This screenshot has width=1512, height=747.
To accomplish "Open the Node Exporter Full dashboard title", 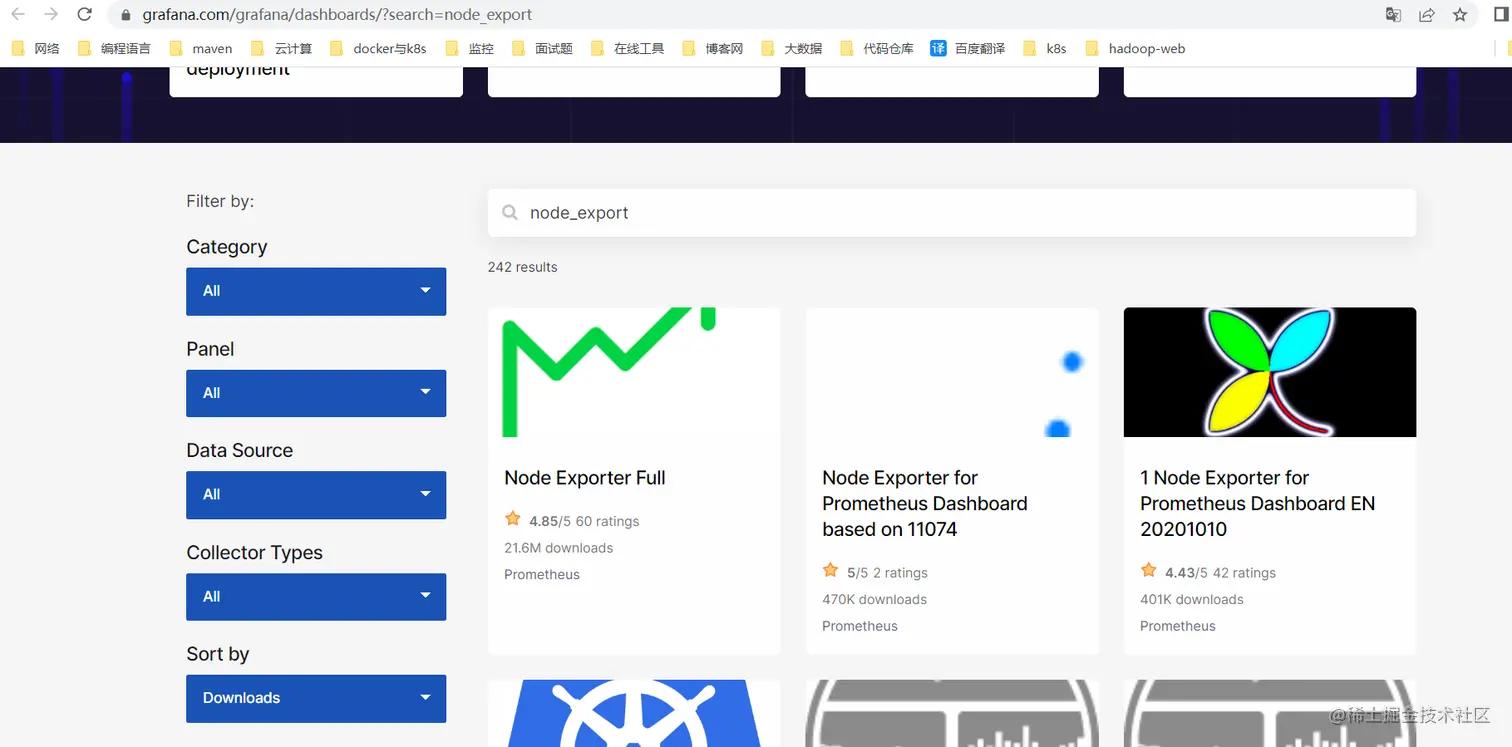I will 585,478.
